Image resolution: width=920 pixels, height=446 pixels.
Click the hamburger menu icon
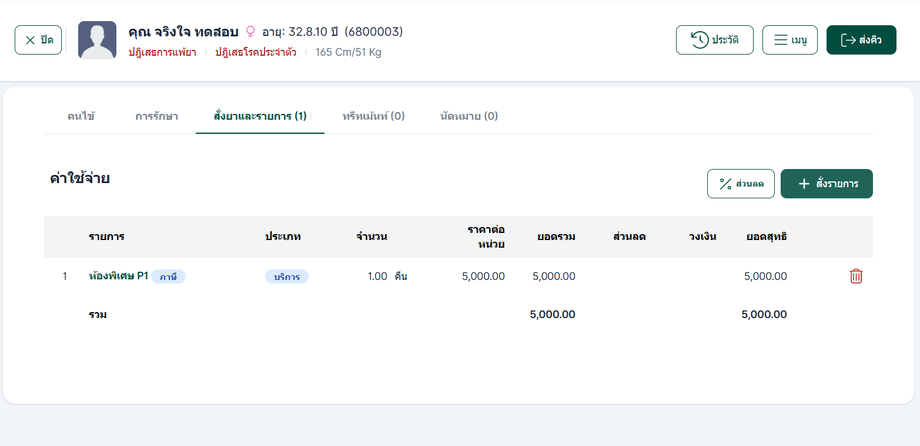(779, 40)
